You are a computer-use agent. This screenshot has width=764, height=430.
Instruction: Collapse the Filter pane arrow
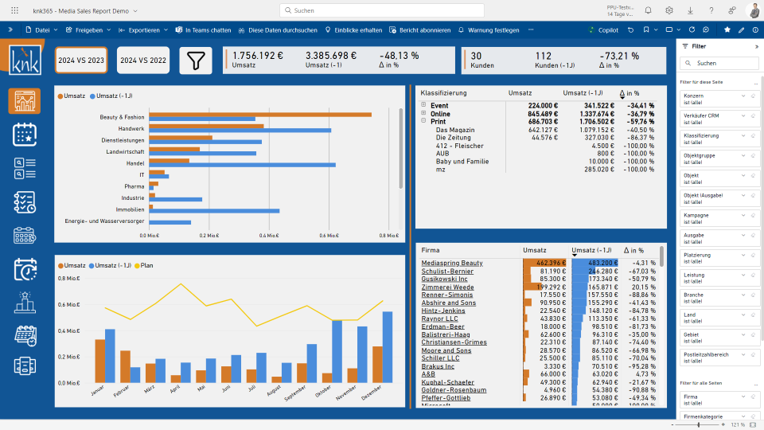(757, 47)
